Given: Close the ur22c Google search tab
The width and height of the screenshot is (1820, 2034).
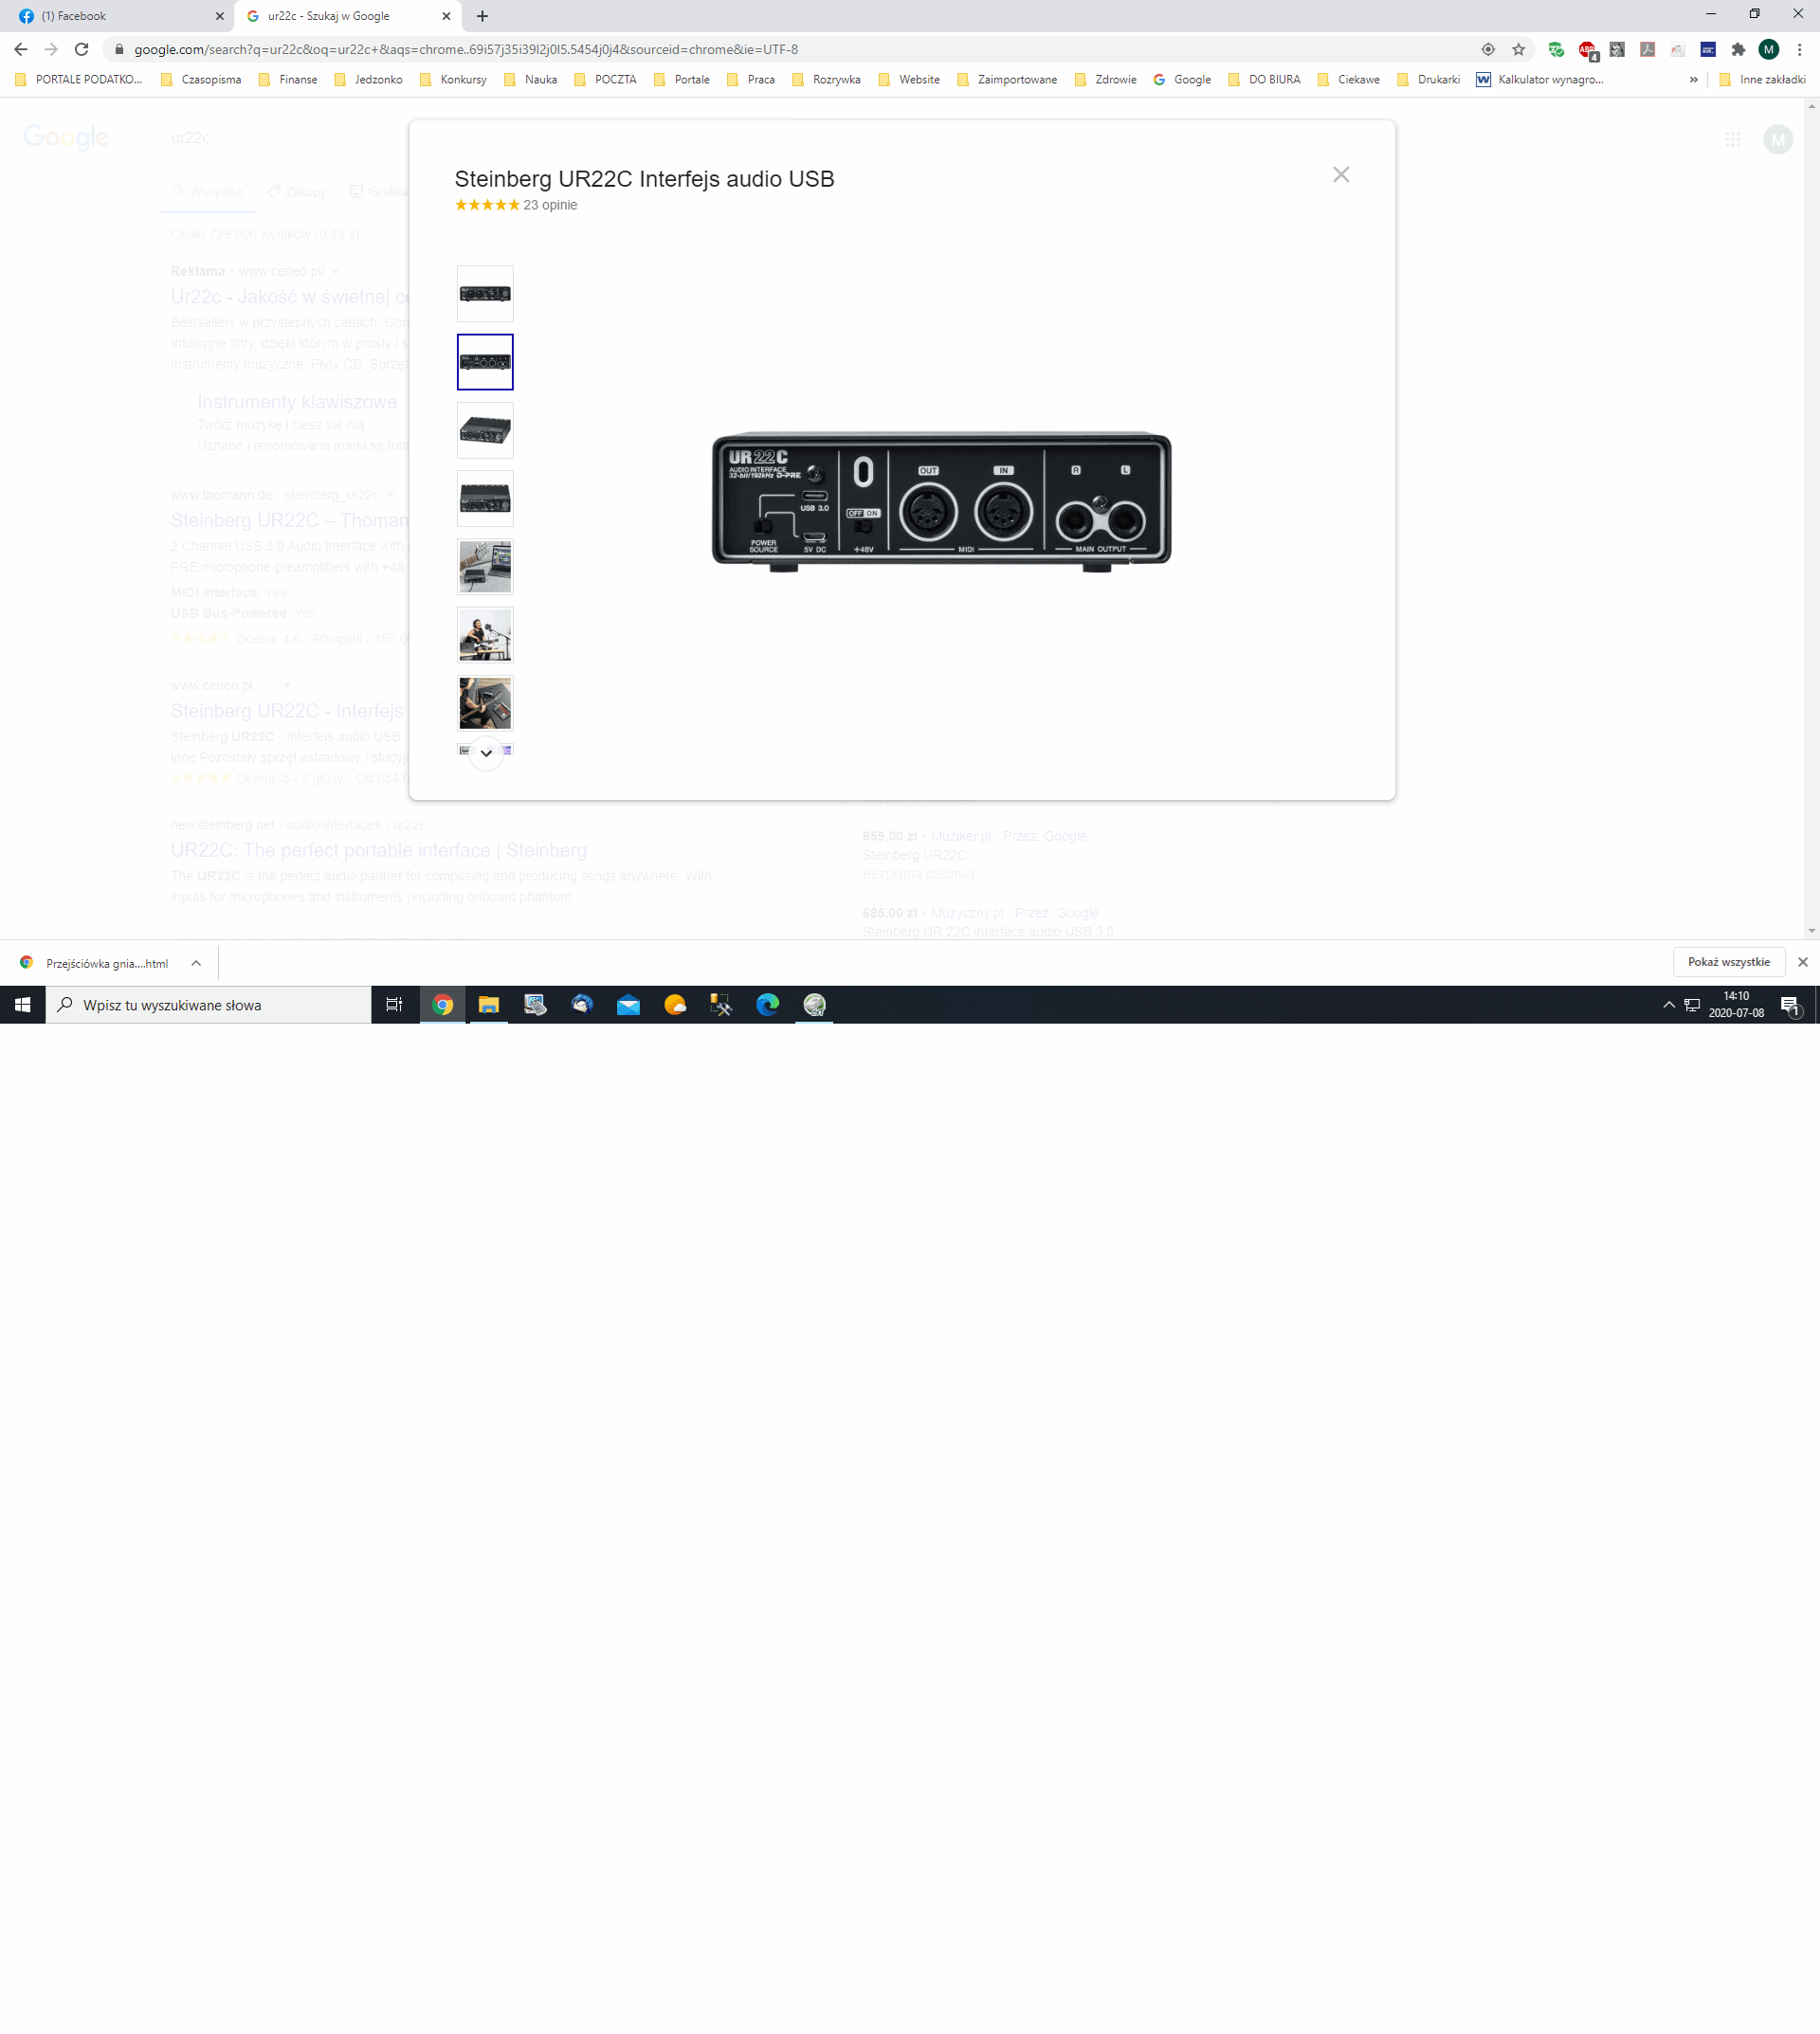Looking at the screenshot, I should click(446, 16).
